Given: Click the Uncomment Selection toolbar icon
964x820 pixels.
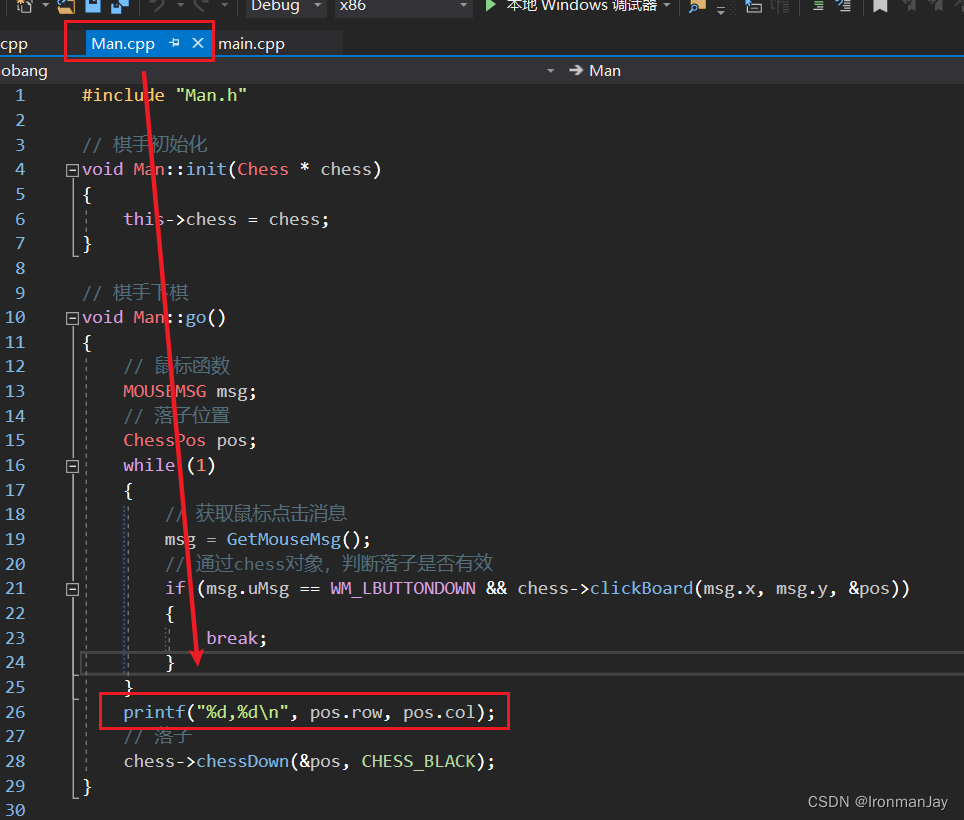Looking at the screenshot, I should point(844,6).
